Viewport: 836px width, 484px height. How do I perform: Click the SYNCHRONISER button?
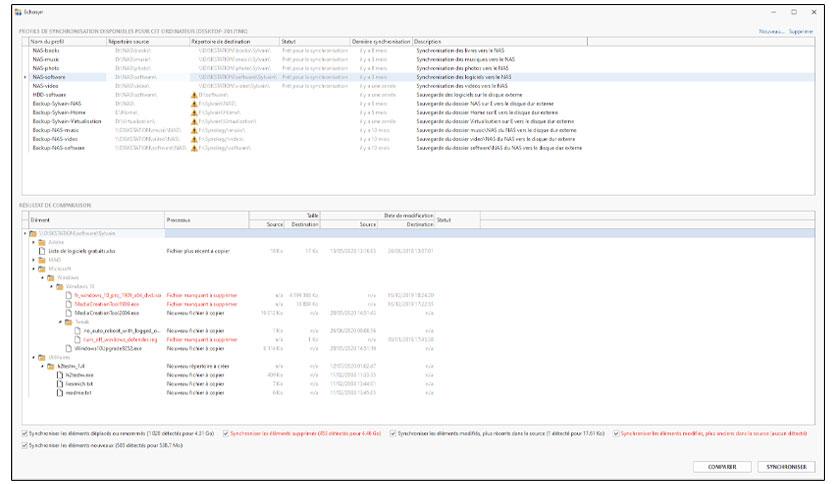[x=786, y=467]
